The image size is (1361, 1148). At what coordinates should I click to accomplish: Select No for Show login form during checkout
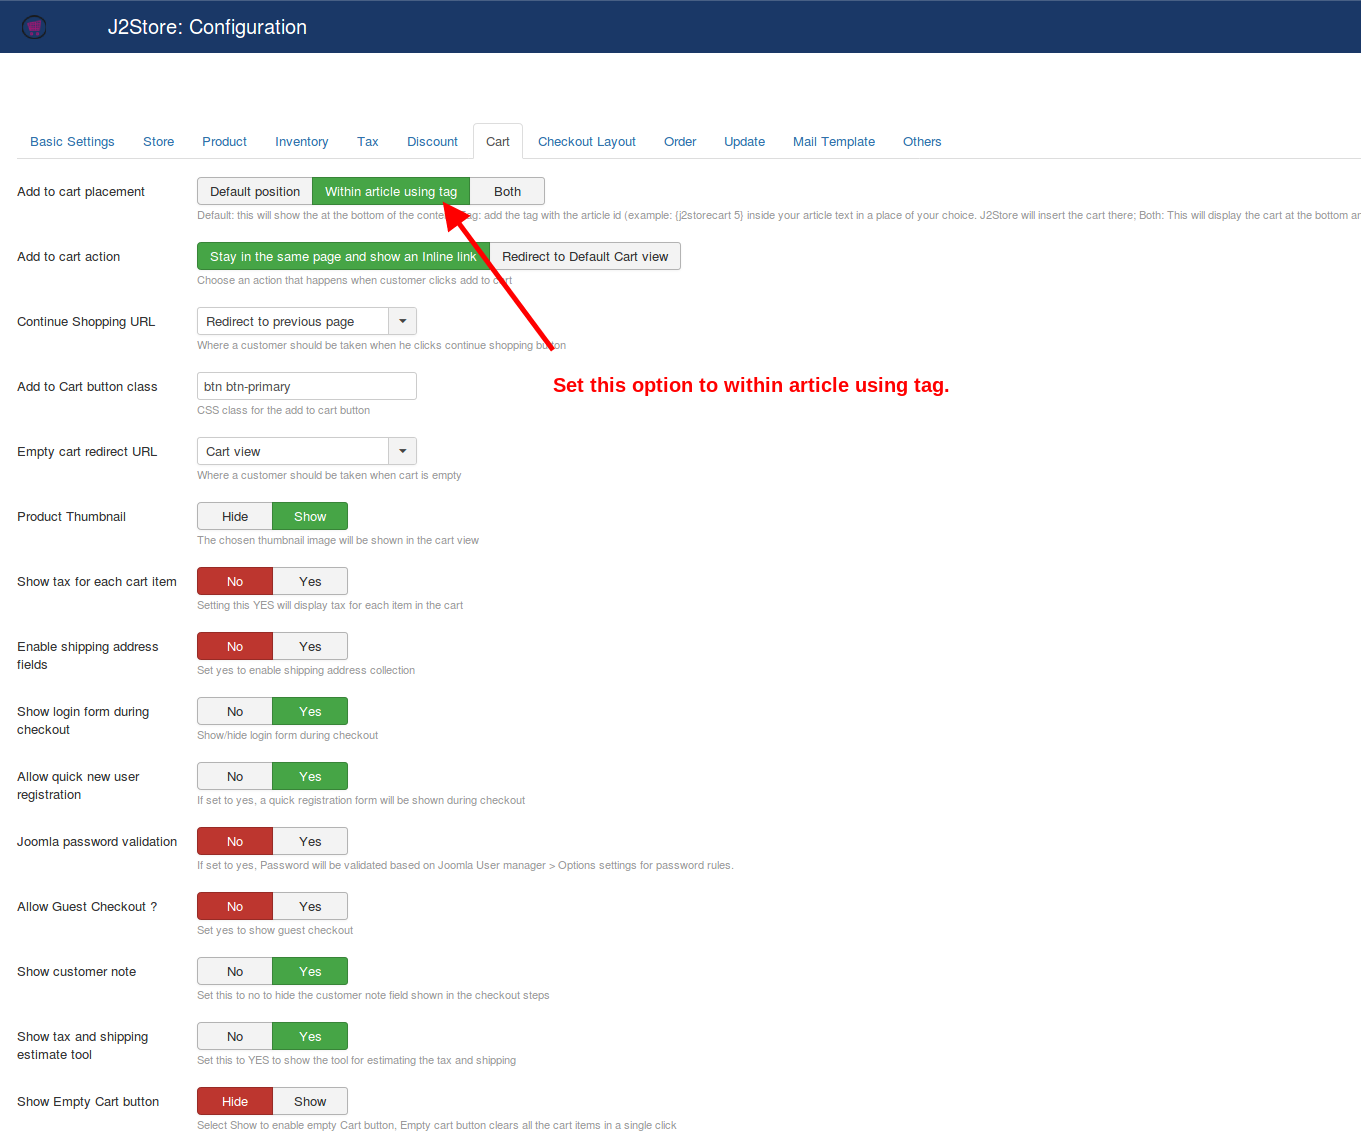point(235,712)
